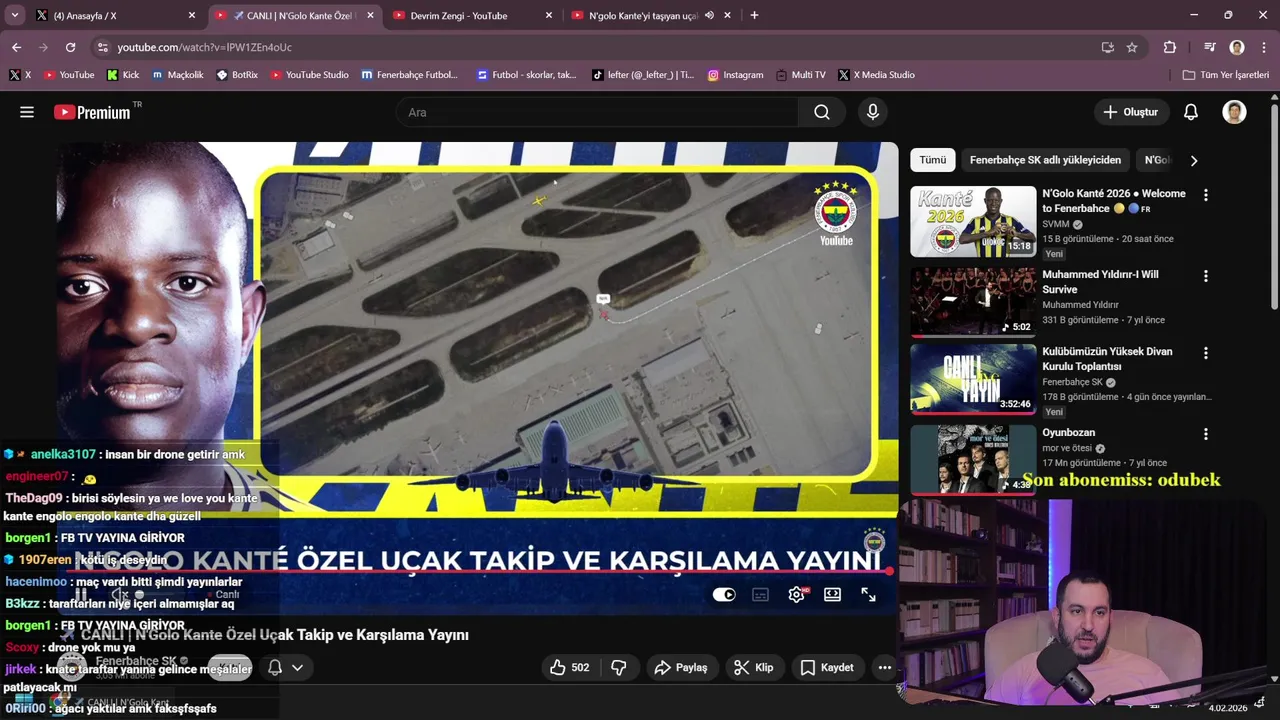Click the search magnifier button
The height and width of the screenshot is (720, 1280).
(822, 112)
